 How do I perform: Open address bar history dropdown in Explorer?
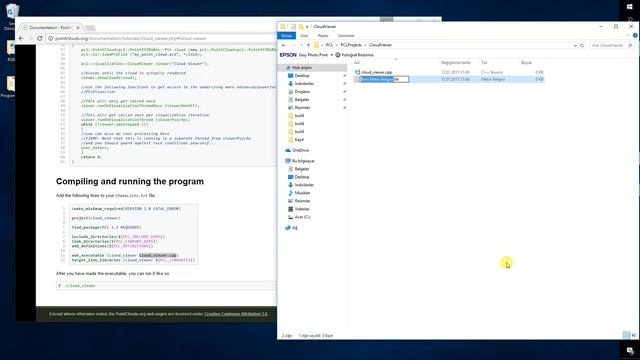point(575,45)
